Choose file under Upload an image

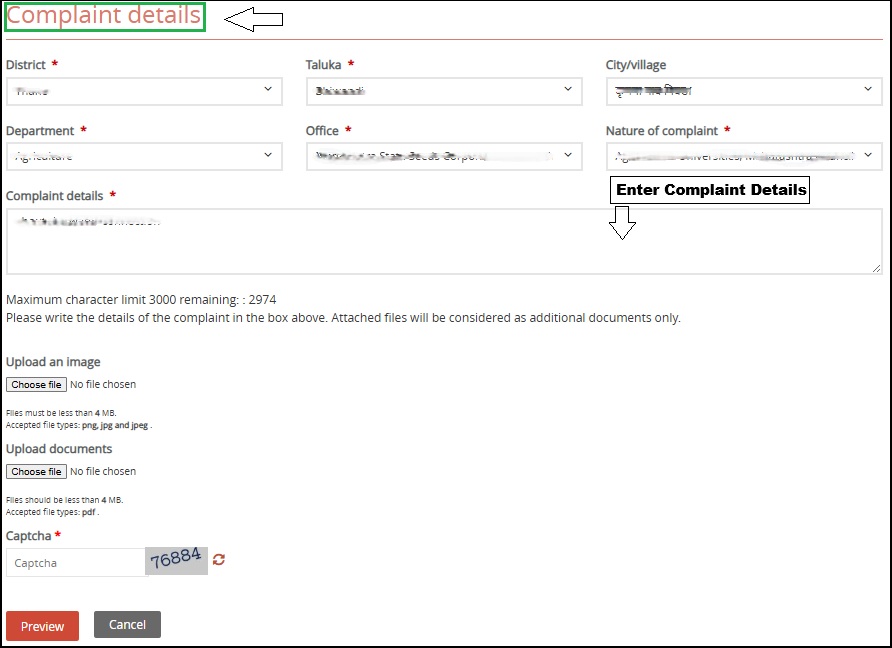(x=37, y=384)
